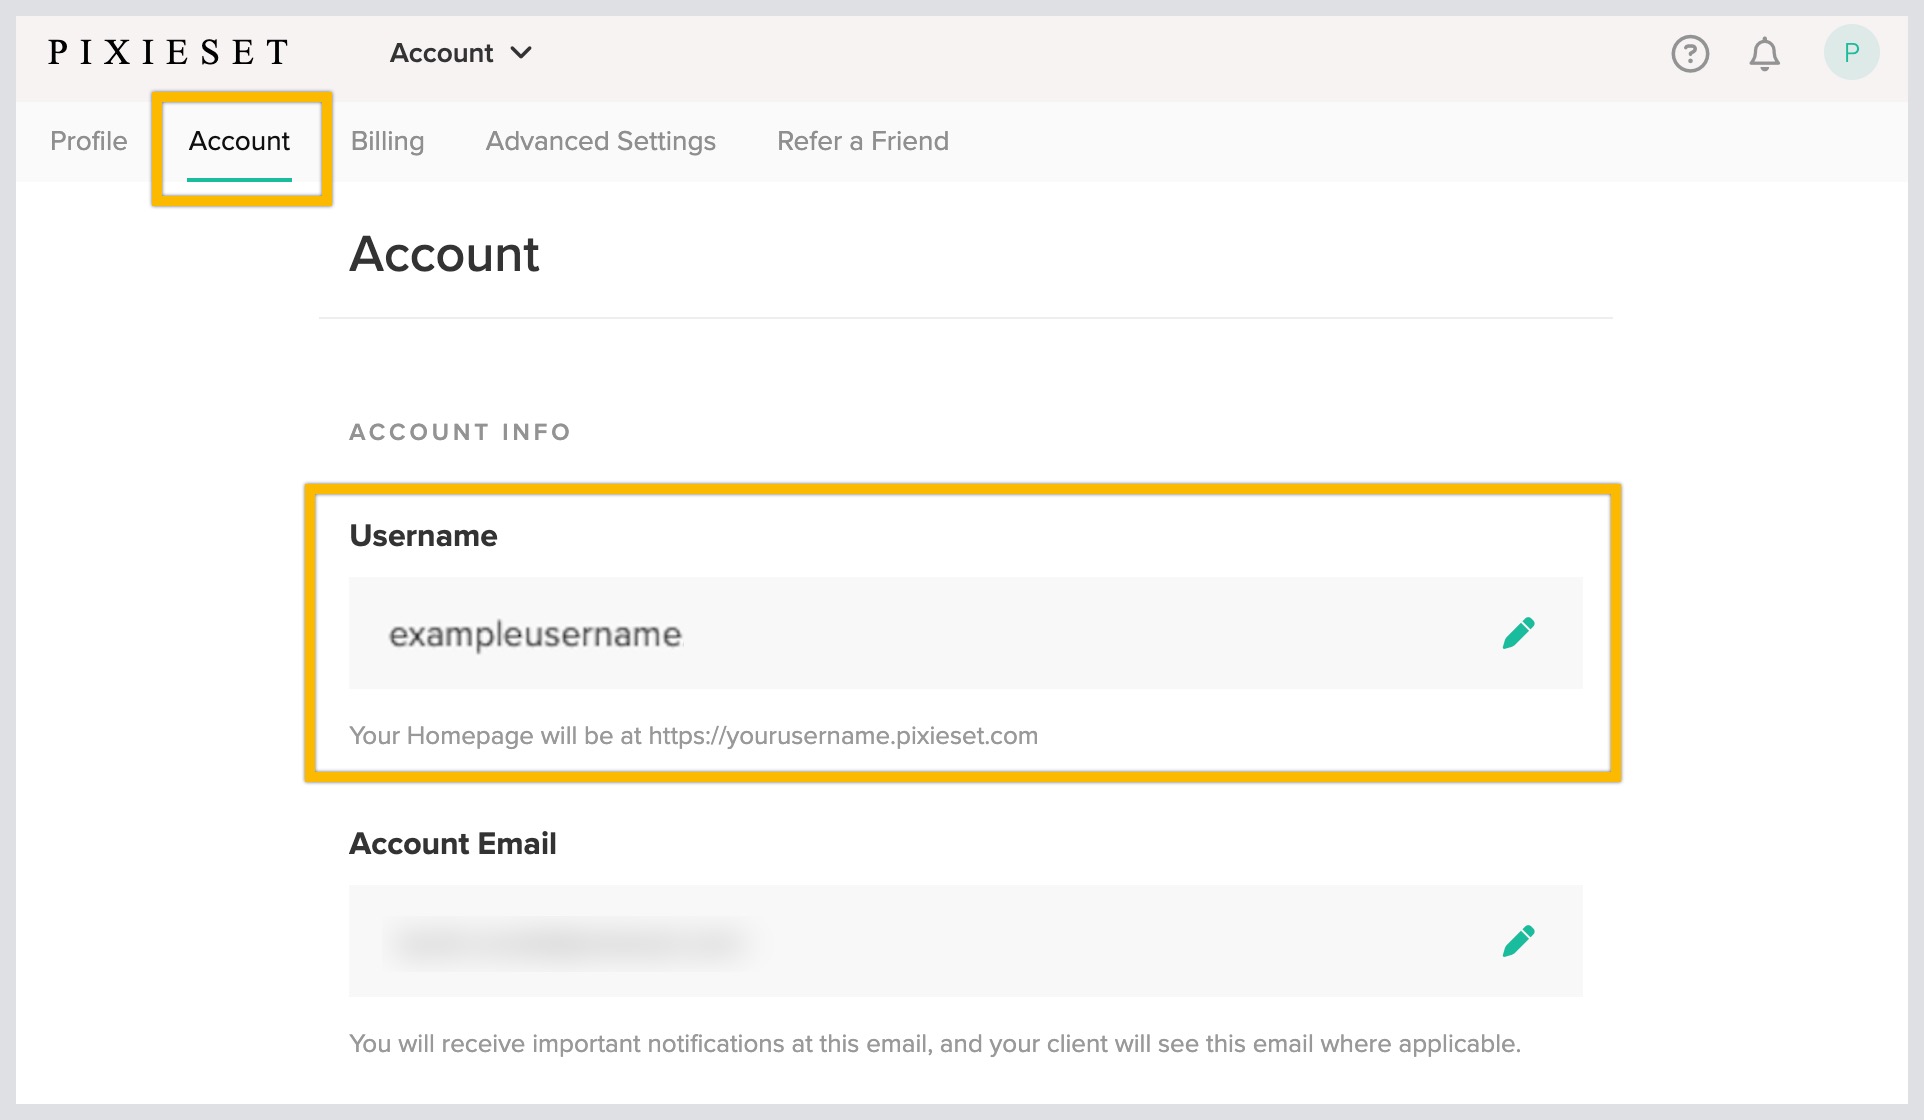Screen dimensions: 1924x1120
Task: Edit username with the pencil icon
Action: 1518,633
